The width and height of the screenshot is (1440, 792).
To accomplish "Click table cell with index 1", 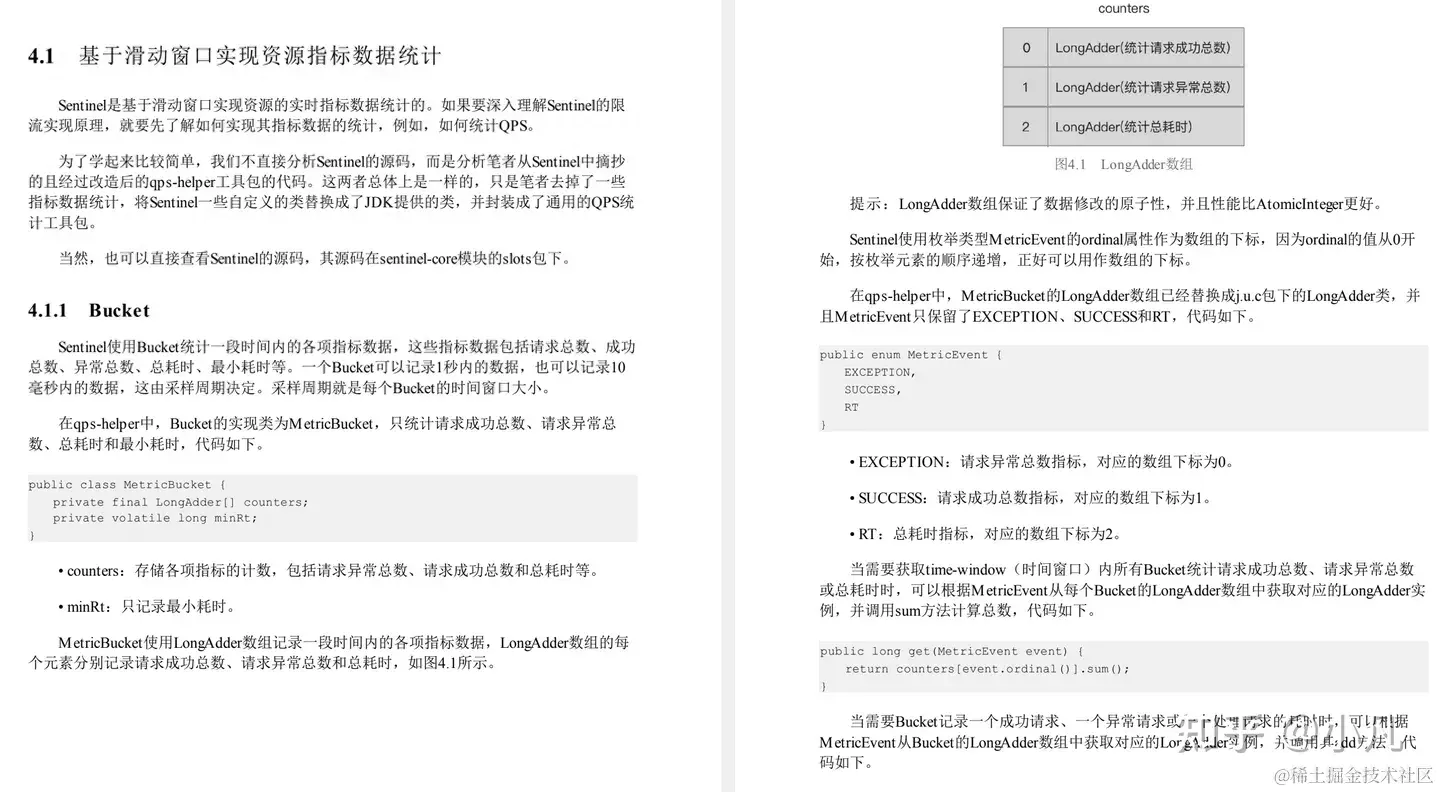I will point(1026,87).
